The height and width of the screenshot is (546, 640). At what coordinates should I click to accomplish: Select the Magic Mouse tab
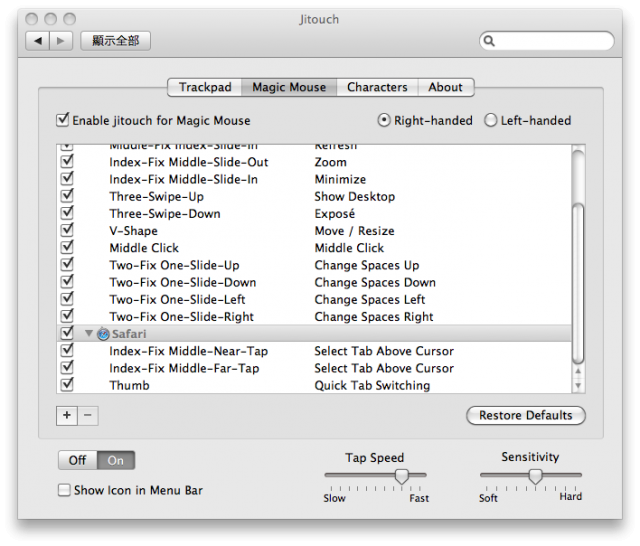pyautogui.click(x=289, y=87)
